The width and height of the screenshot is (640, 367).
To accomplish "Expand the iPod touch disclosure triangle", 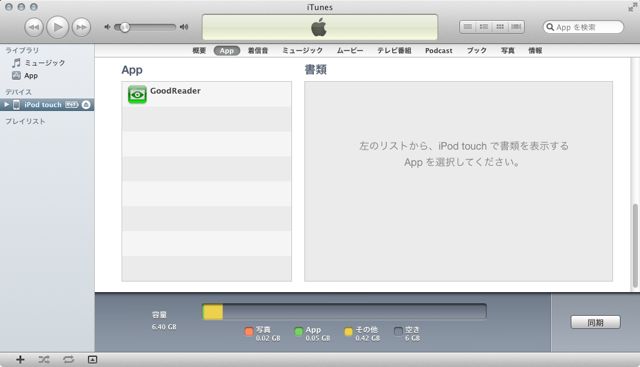I will pos(7,105).
